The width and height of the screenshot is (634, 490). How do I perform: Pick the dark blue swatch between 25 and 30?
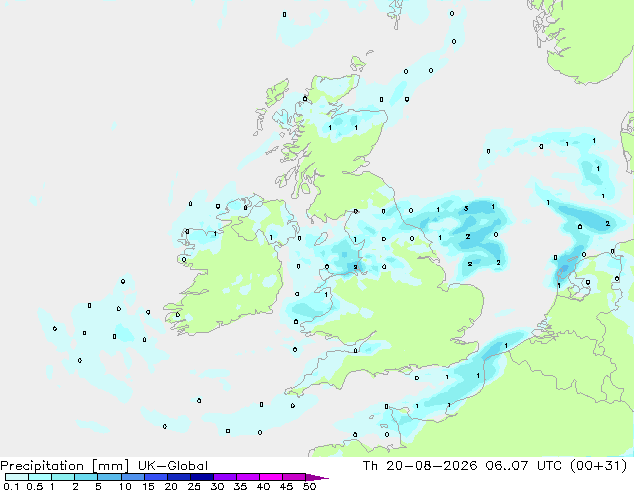(x=202, y=477)
